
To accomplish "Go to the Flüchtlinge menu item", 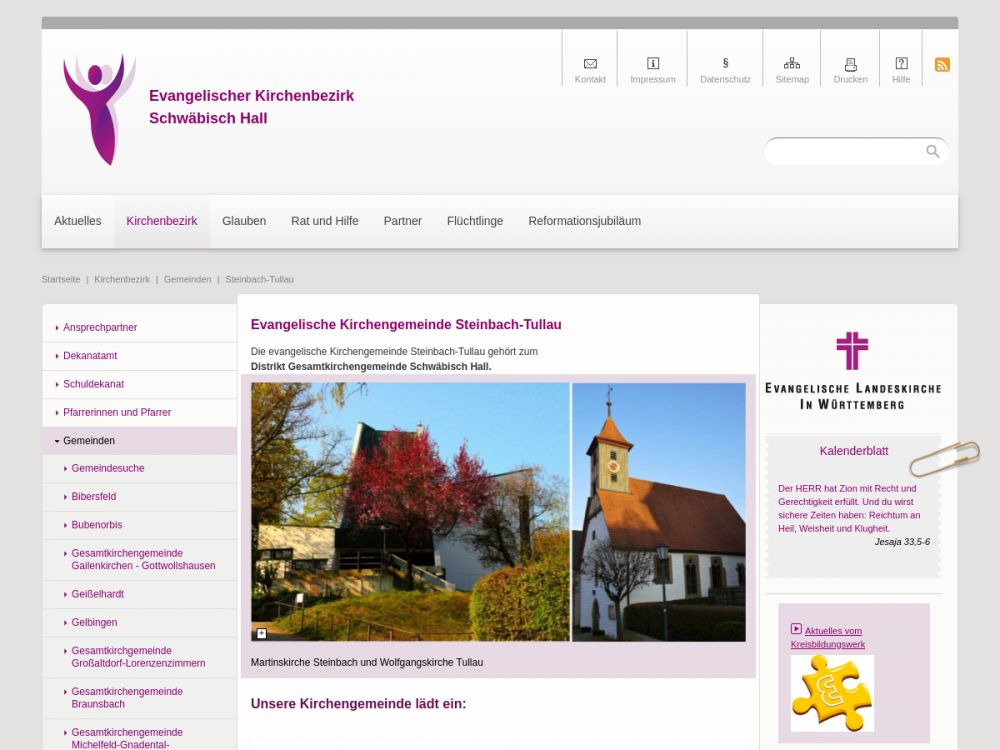I will [475, 221].
